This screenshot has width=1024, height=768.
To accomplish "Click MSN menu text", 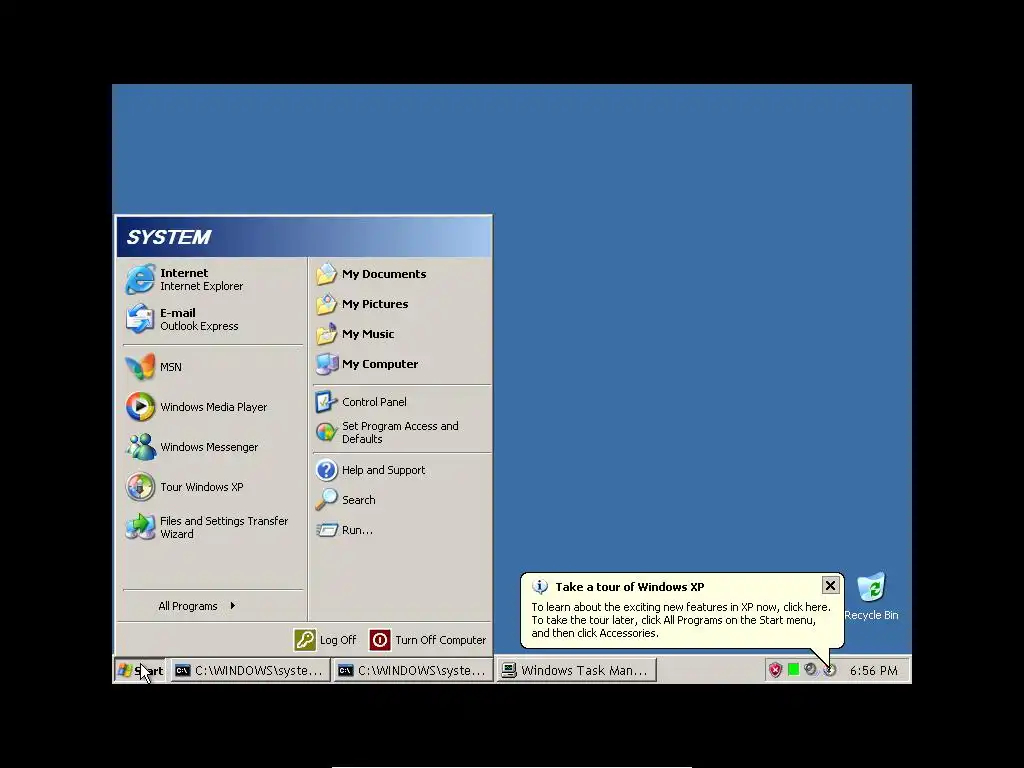I will [170, 367].
